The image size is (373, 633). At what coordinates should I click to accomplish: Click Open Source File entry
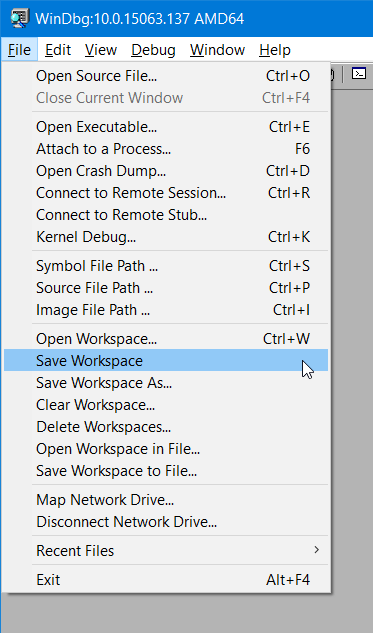coord(166,76)
